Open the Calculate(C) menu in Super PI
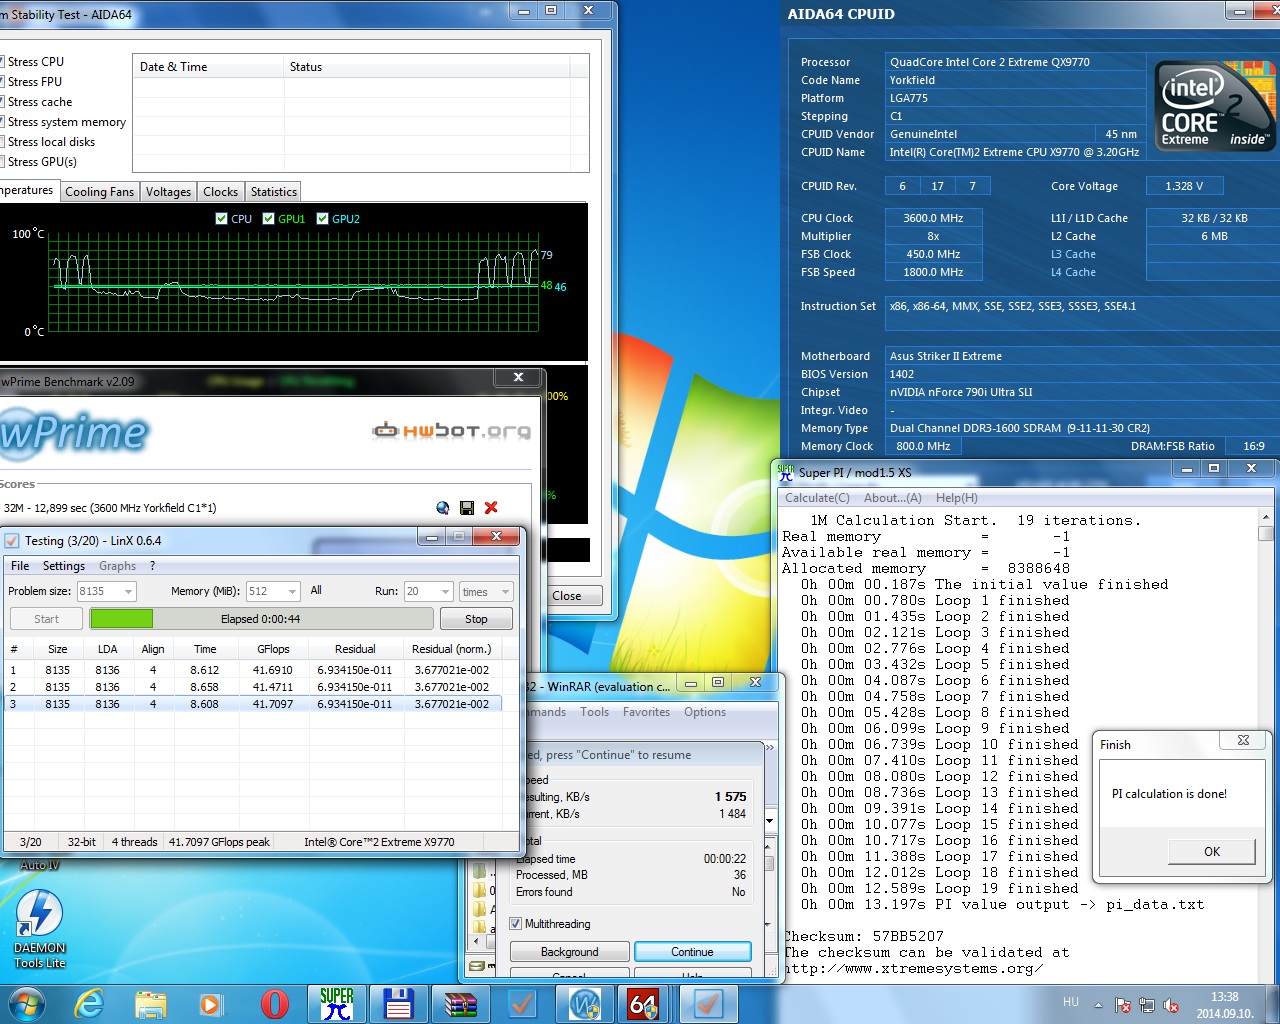This screenshot has width=1280, height=1024. [x=817, y=498]
